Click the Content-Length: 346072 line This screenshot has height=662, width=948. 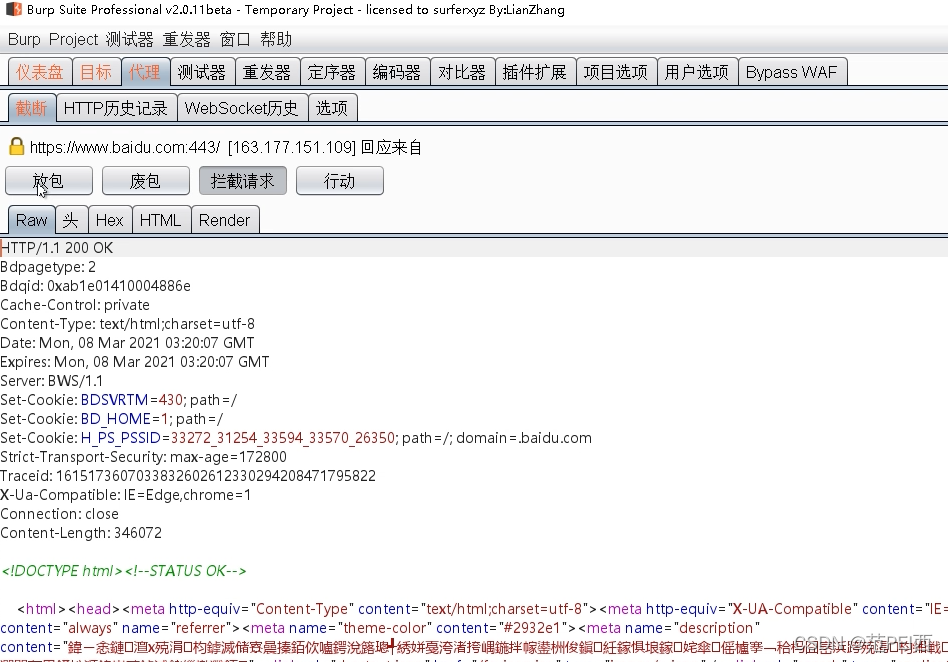point(81,533)
